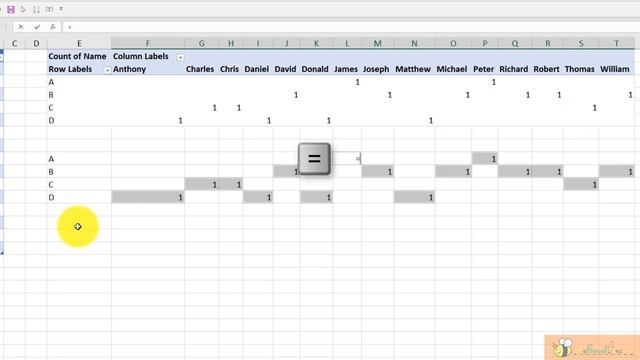Open the Row Labels filter dropdown

107,70
